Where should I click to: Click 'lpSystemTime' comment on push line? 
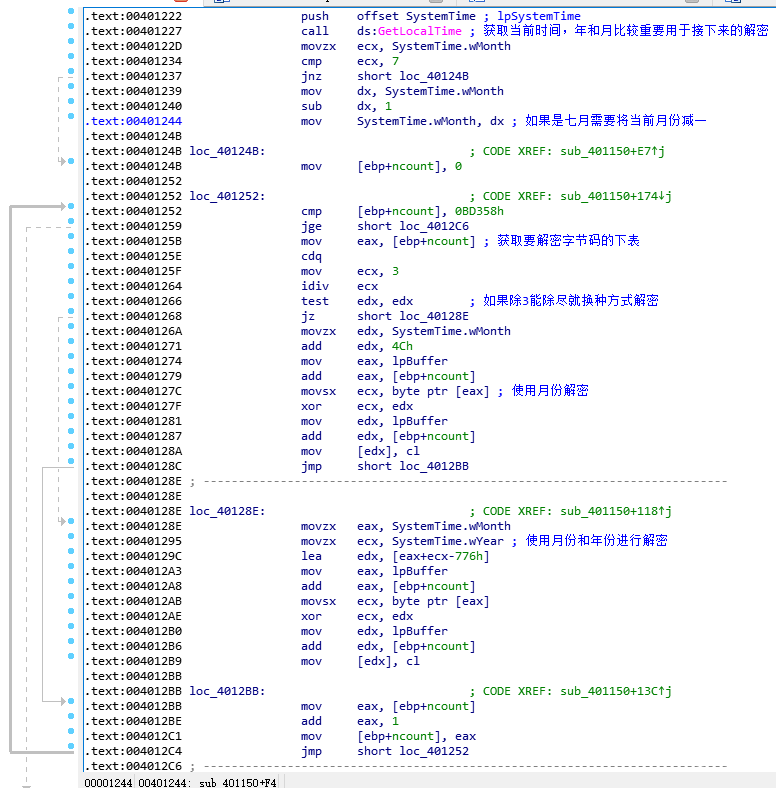[x=539, y=16]
